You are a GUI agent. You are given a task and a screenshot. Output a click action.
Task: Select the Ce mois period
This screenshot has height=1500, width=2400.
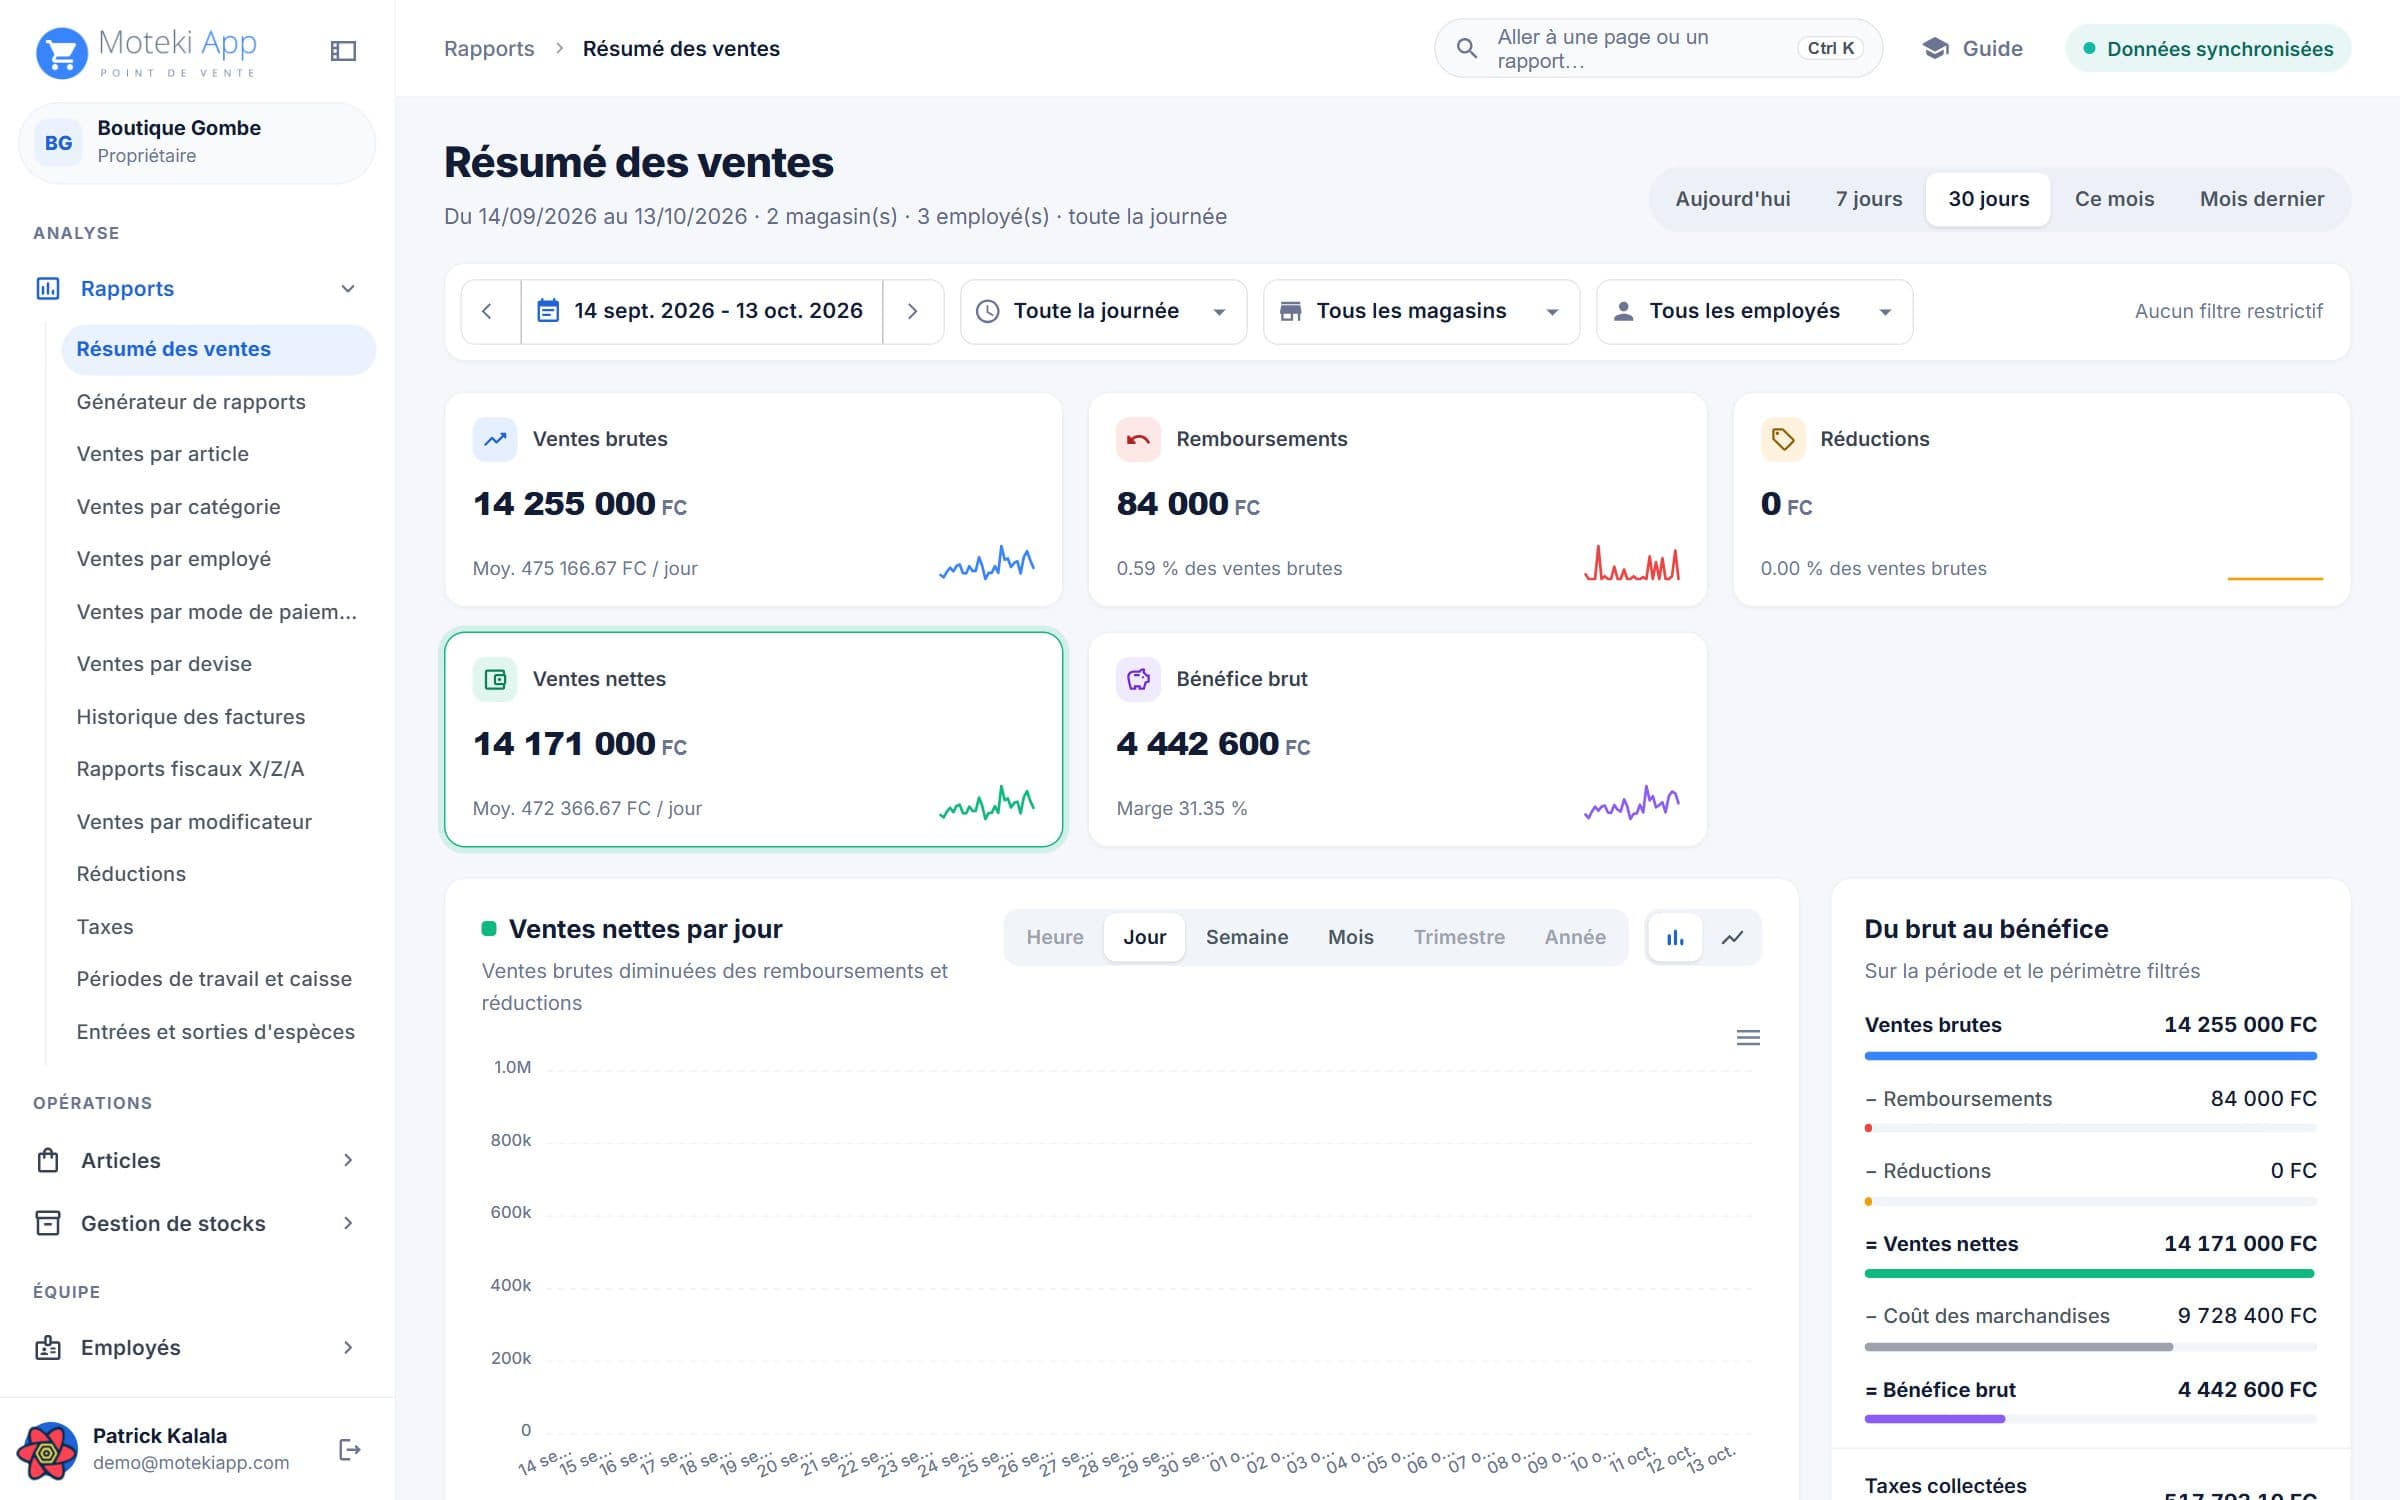coord(2114,199)
